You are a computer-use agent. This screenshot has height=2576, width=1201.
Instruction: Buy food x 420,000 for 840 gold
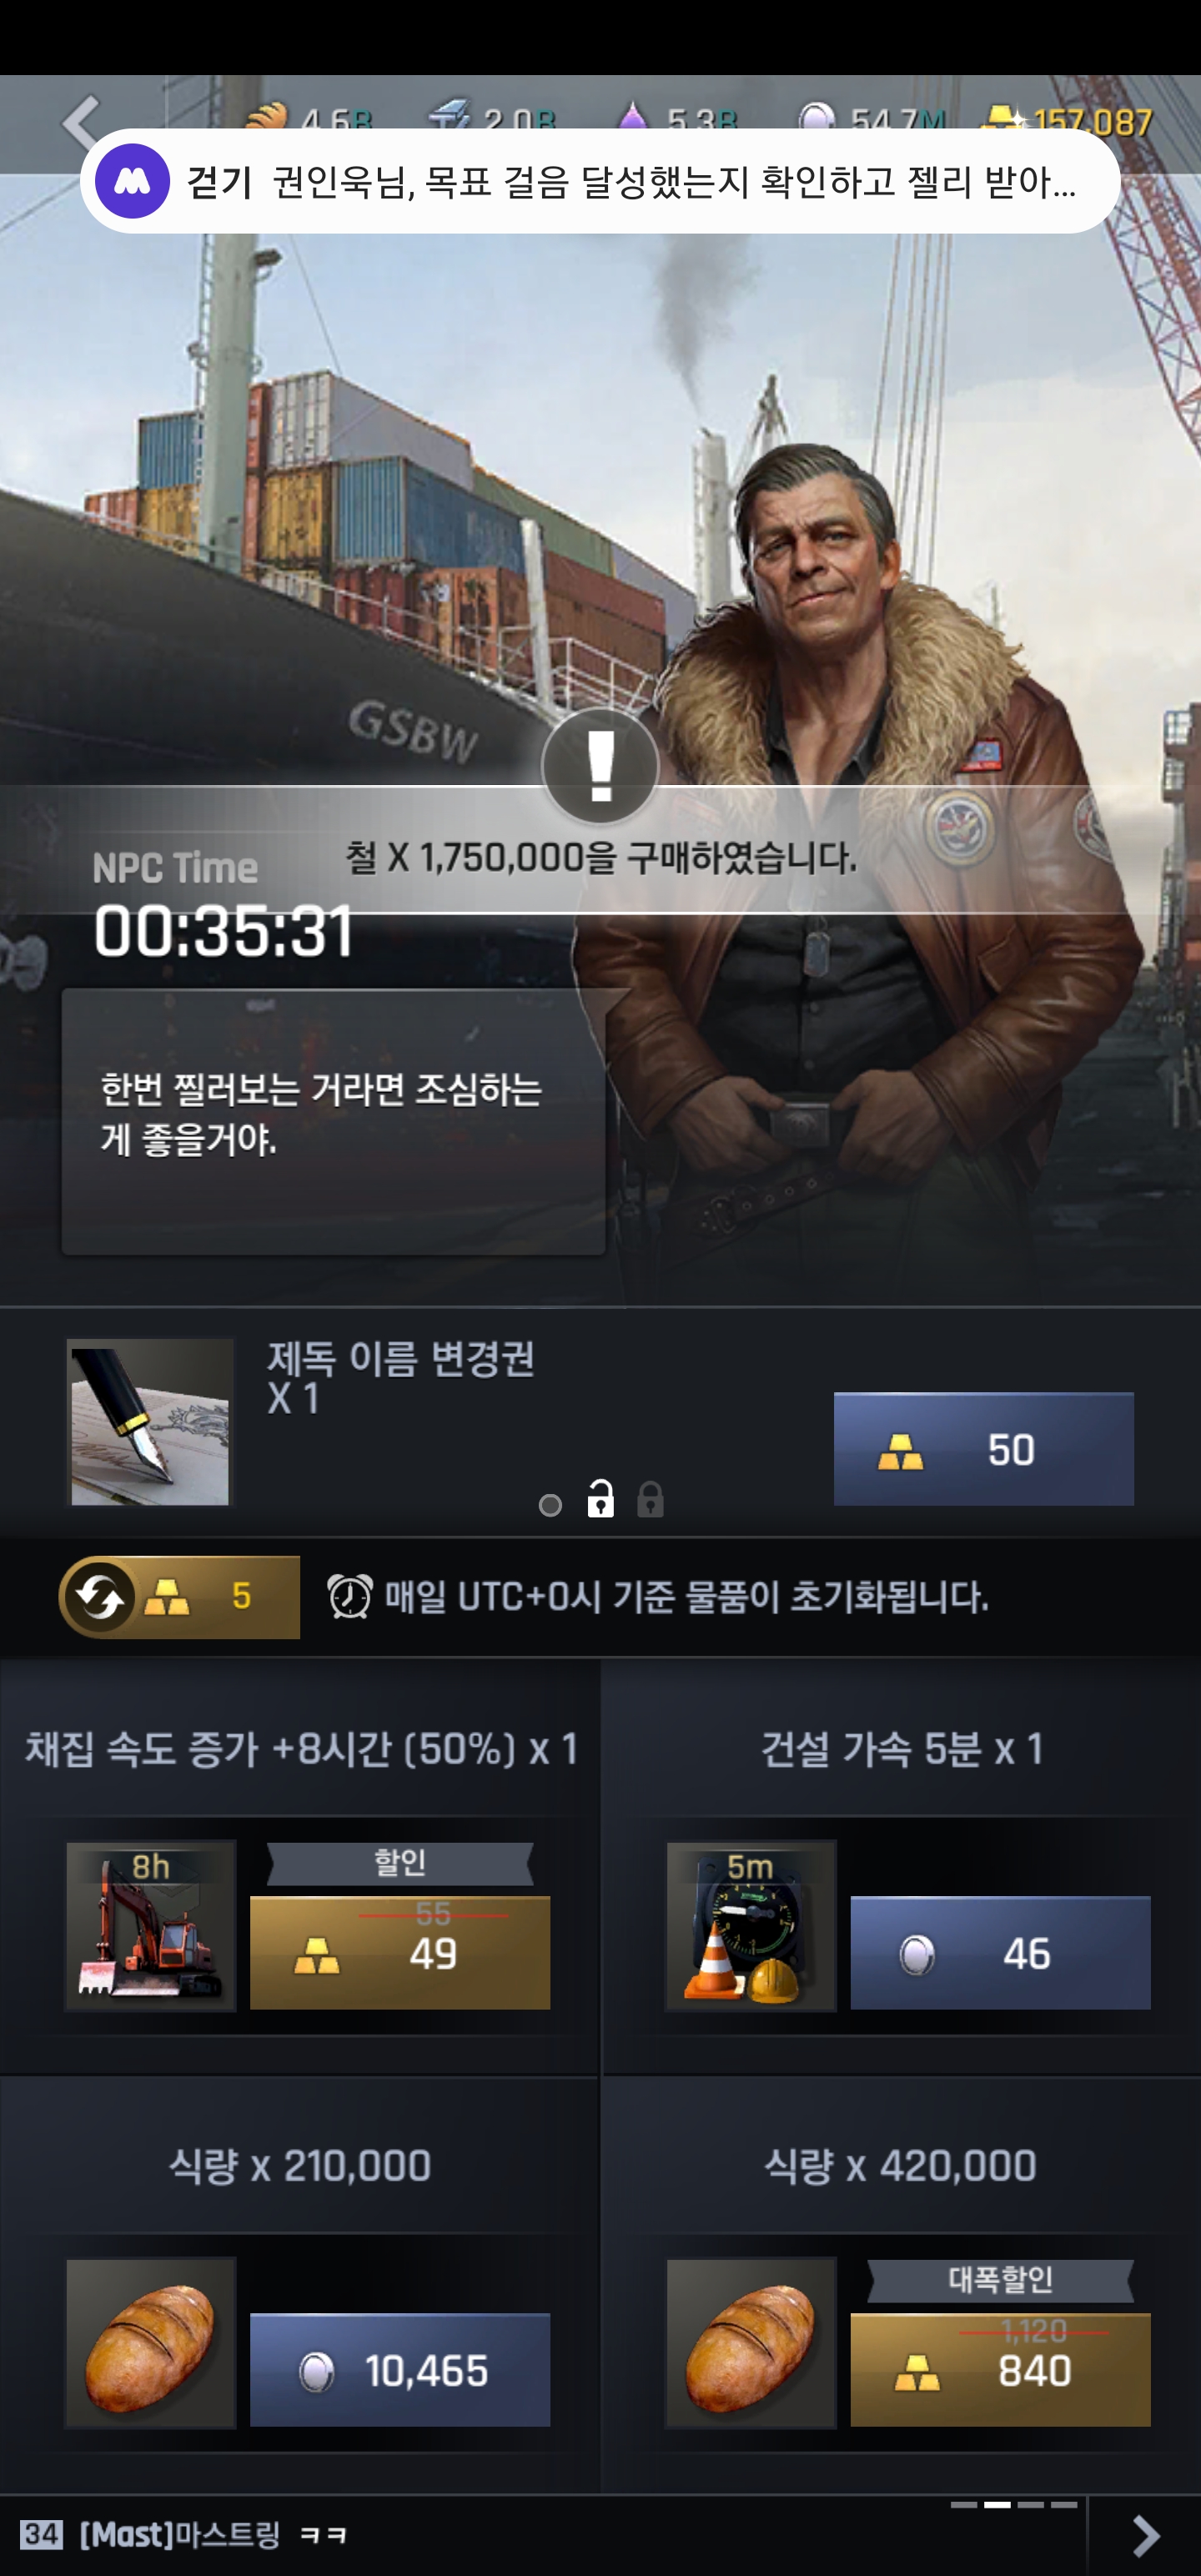pyautogui.click(x=1000, y=2369)
